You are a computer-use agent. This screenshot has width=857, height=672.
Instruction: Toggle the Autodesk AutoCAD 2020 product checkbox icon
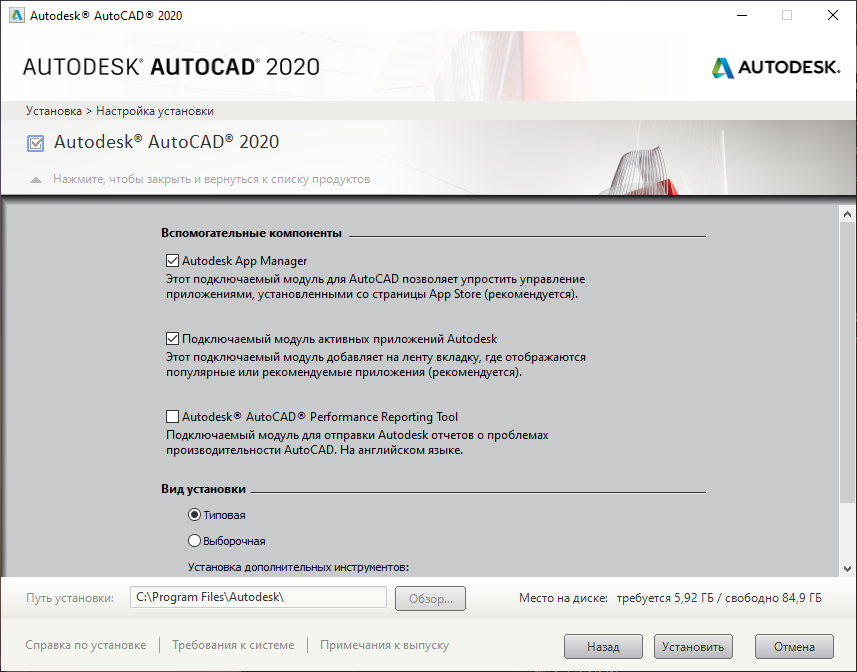point(36,144)
